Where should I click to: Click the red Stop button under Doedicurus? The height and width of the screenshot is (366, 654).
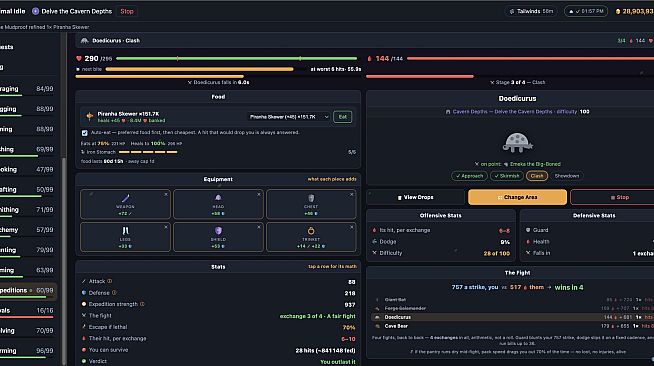(619, 197)
